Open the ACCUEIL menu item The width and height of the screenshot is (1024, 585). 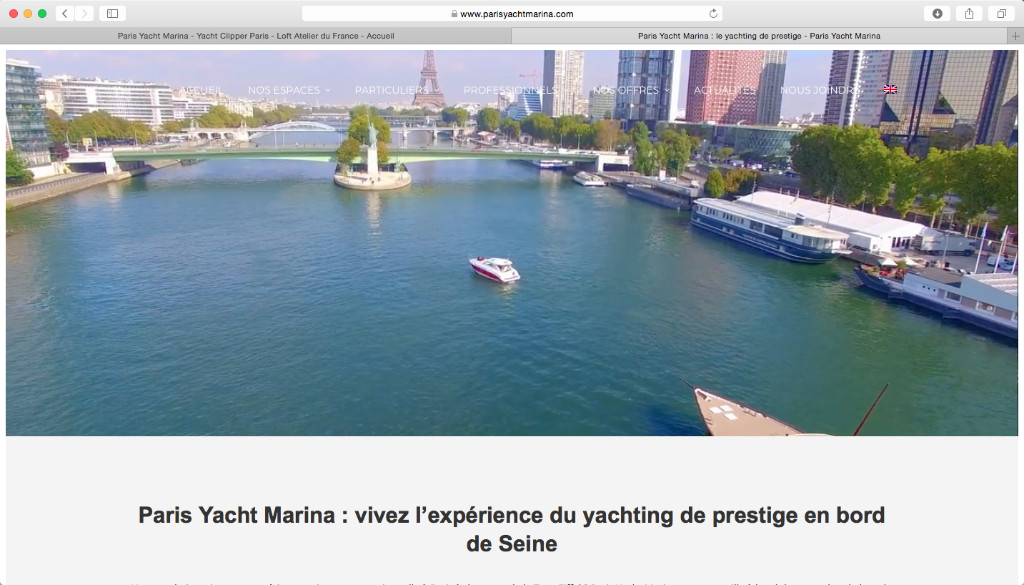coord(201,90)
